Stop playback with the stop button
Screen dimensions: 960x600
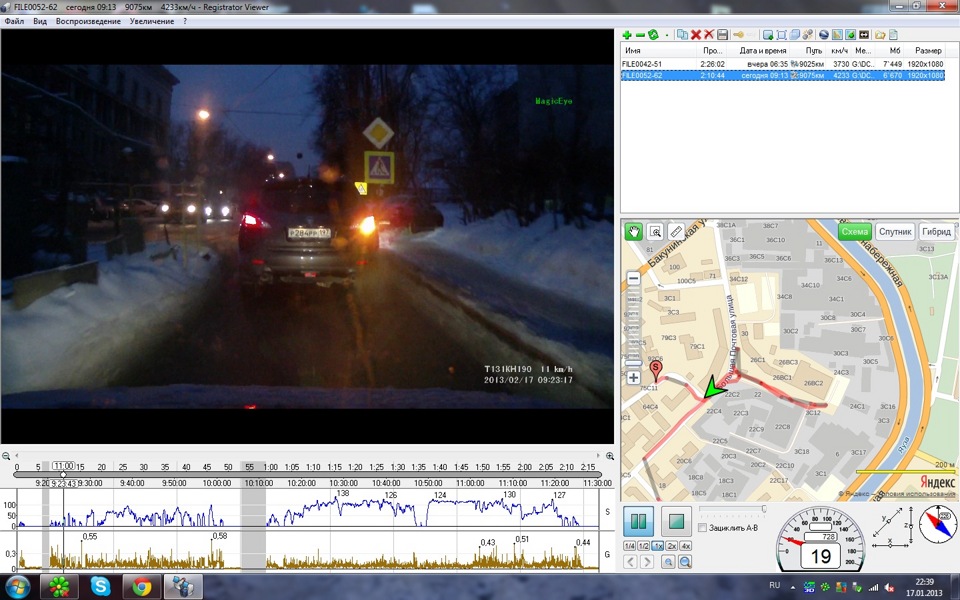[676, 522]
